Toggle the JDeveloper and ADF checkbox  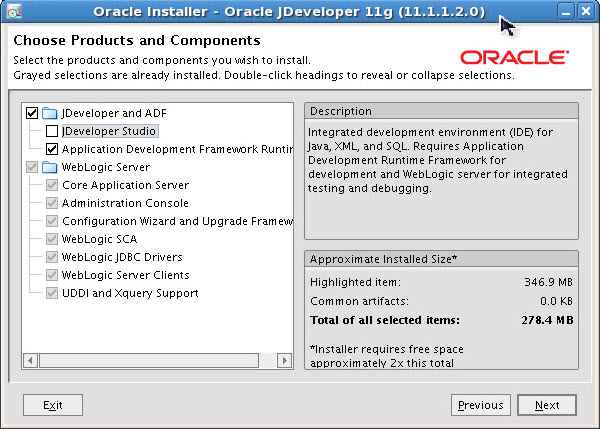tap(32, 113)
